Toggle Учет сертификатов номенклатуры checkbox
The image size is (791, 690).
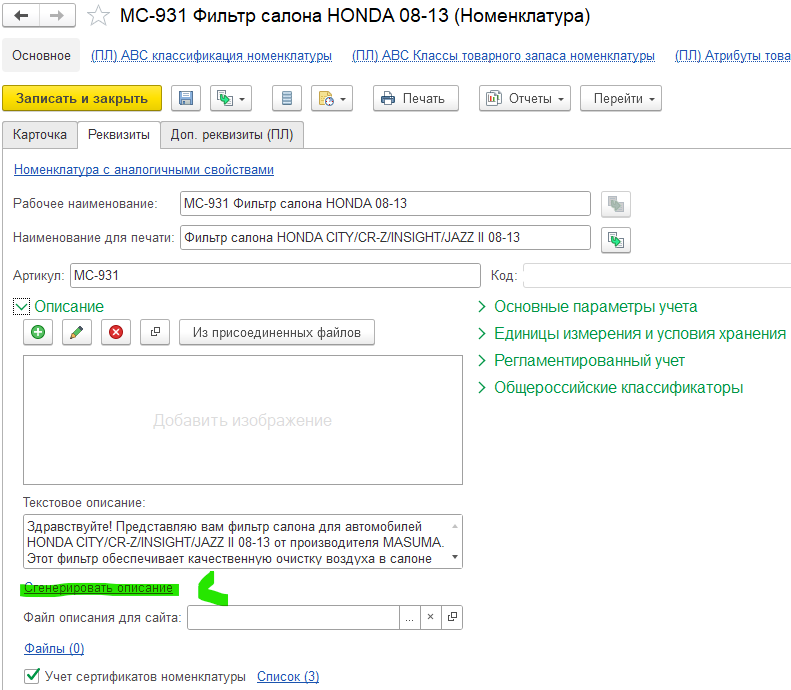pyautogui.click(x=32, y=676)
